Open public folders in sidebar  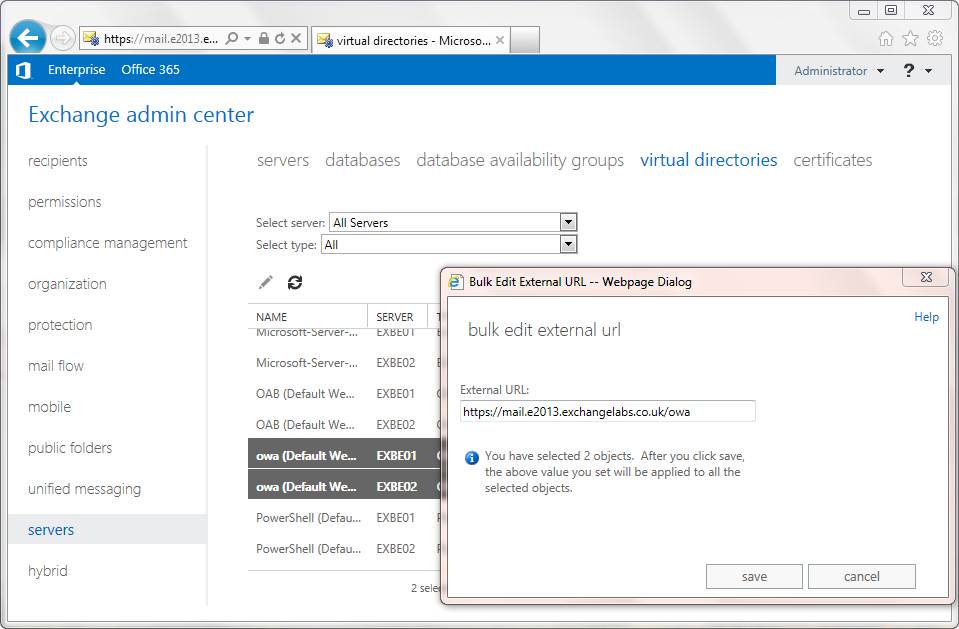point(70,448)
